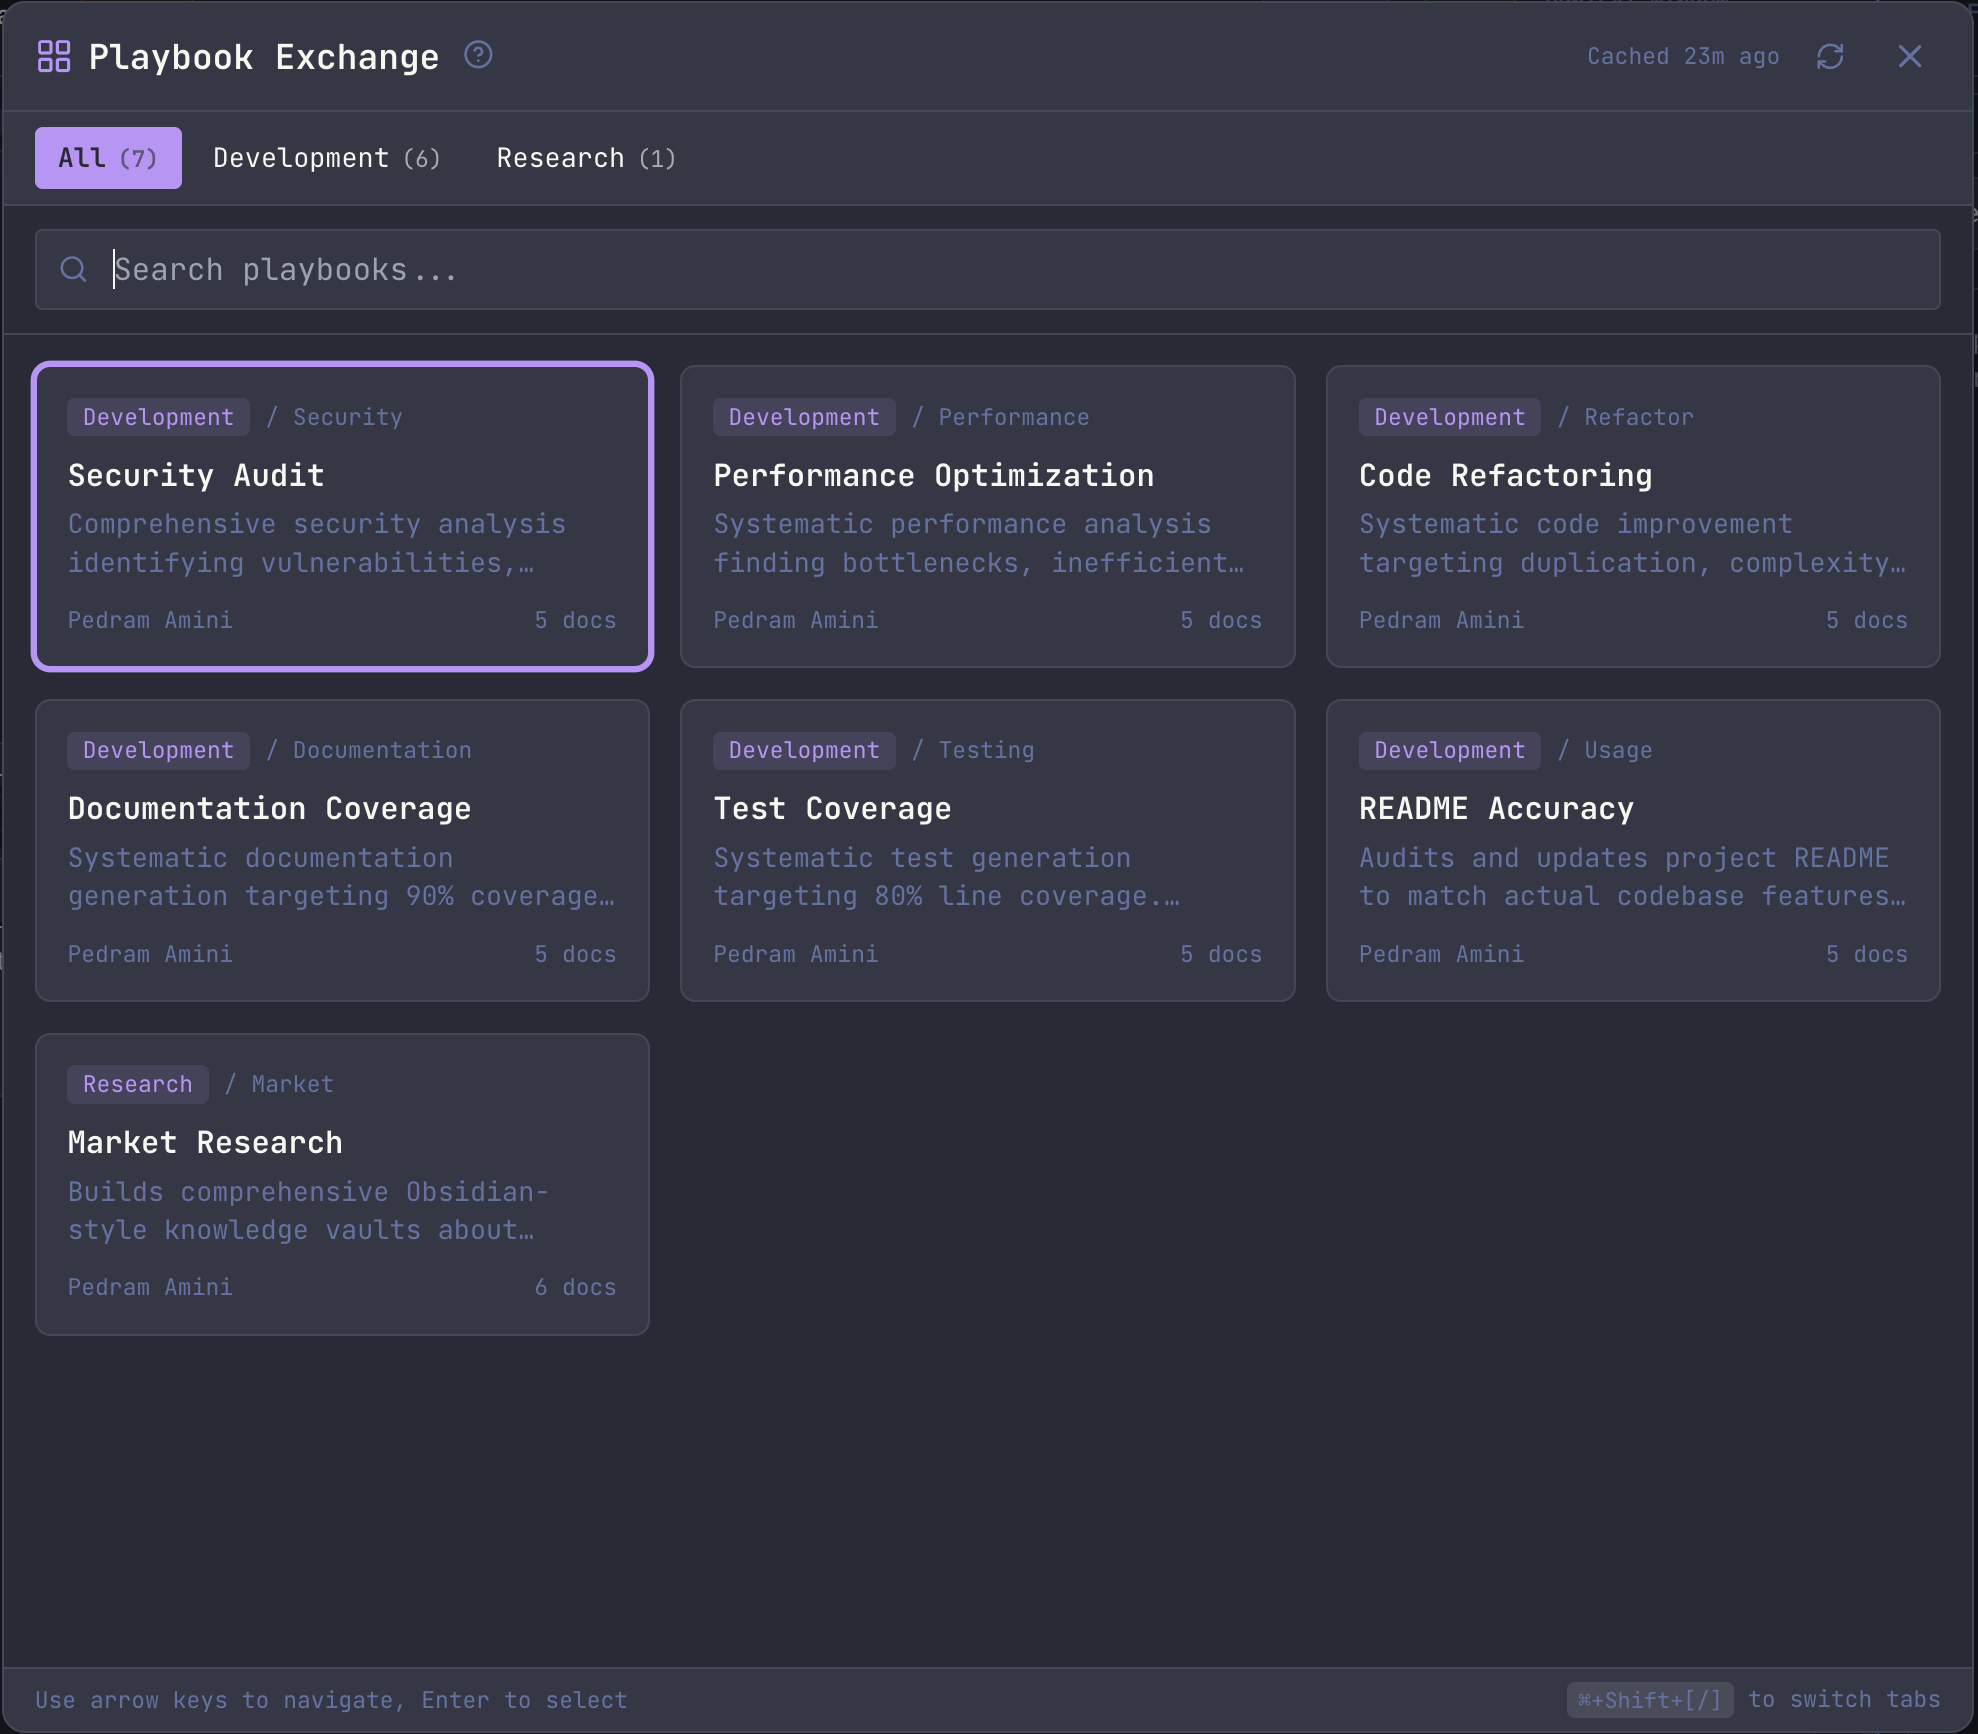1978x1734 pixels.
Task: Refresh the playbook cache
Action: 1829,56
